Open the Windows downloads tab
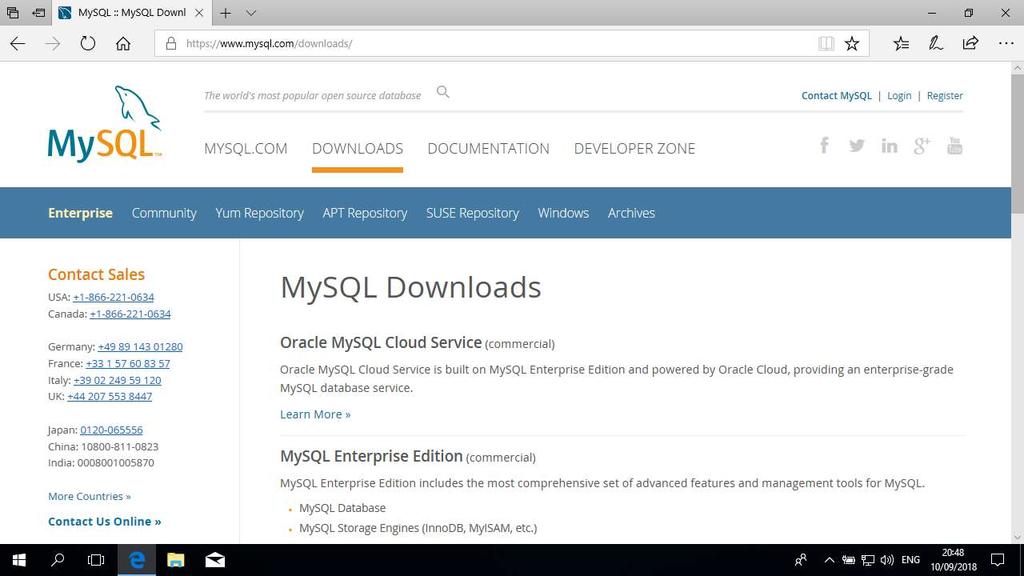Image resolution: width=1024 pixels, height=576 pixels. 563,213
